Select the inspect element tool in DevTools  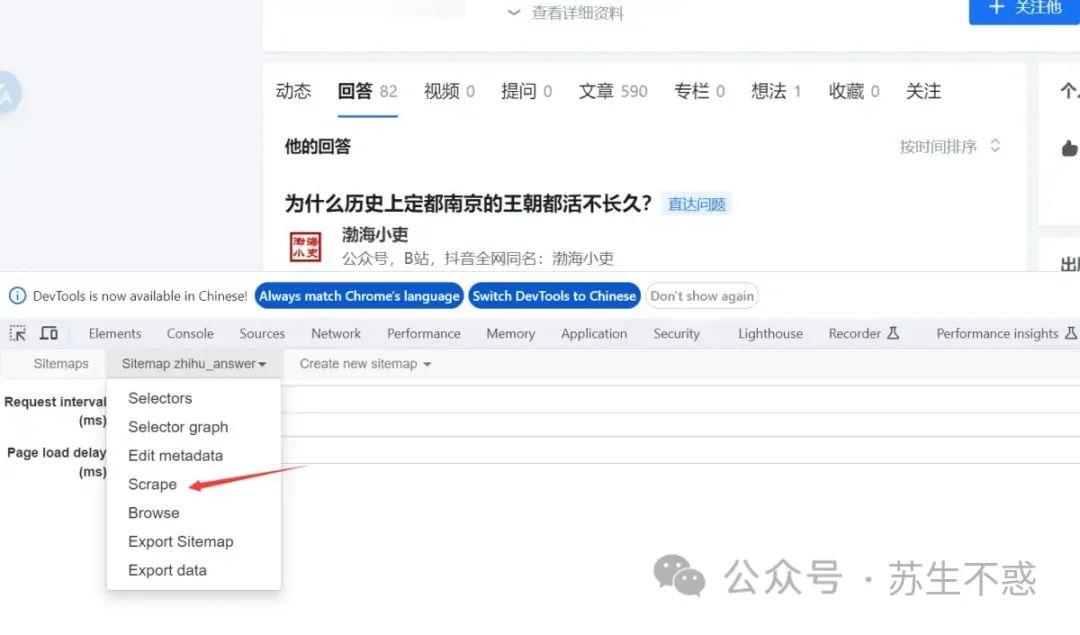click(x=16, y=332)
